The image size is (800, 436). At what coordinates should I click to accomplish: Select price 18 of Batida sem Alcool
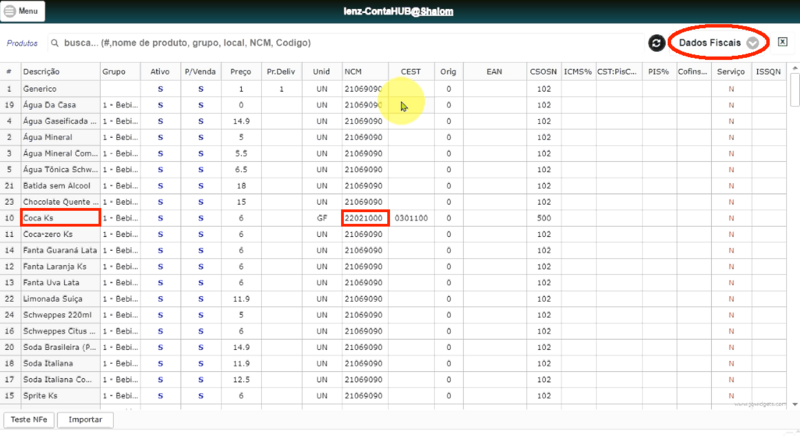[x=241, y=186]
